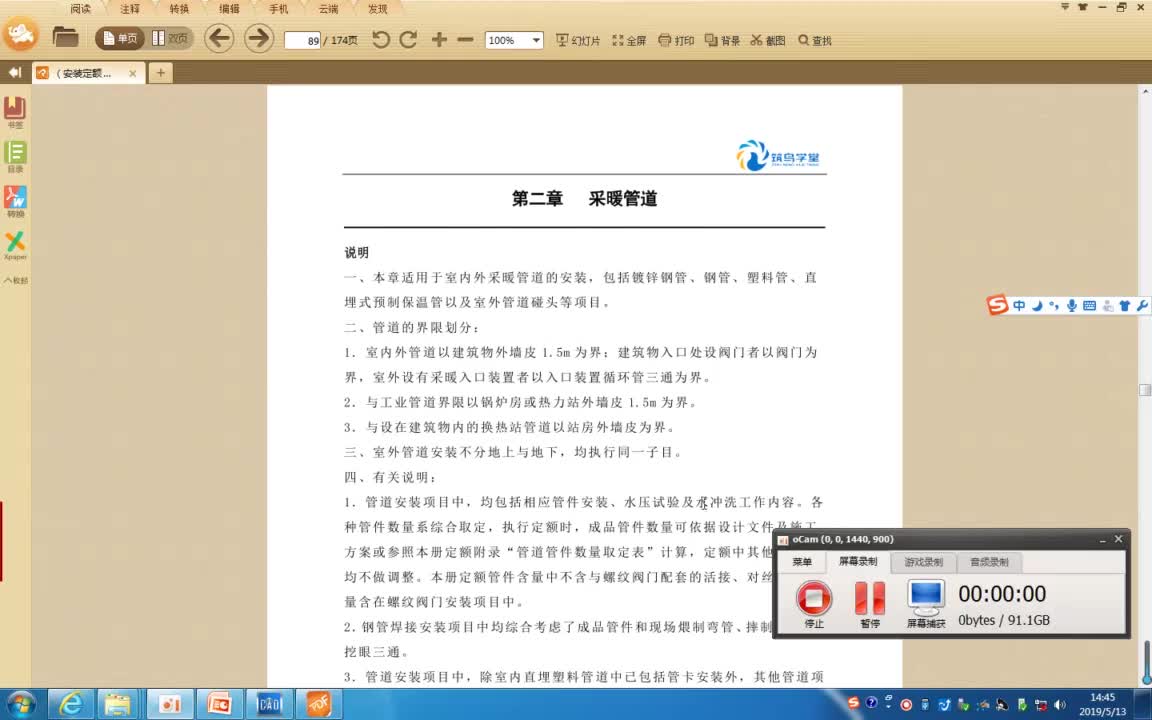The width and height of the screenshot is (1152, 720).
Task: Start 幻灯片 slideshow mode
Action: click(578, 40)
